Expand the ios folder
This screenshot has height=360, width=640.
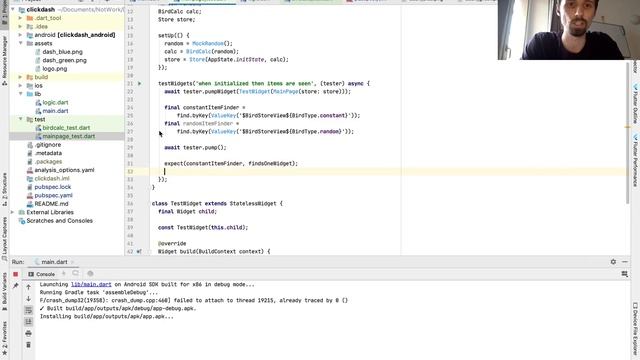point(20,86)
